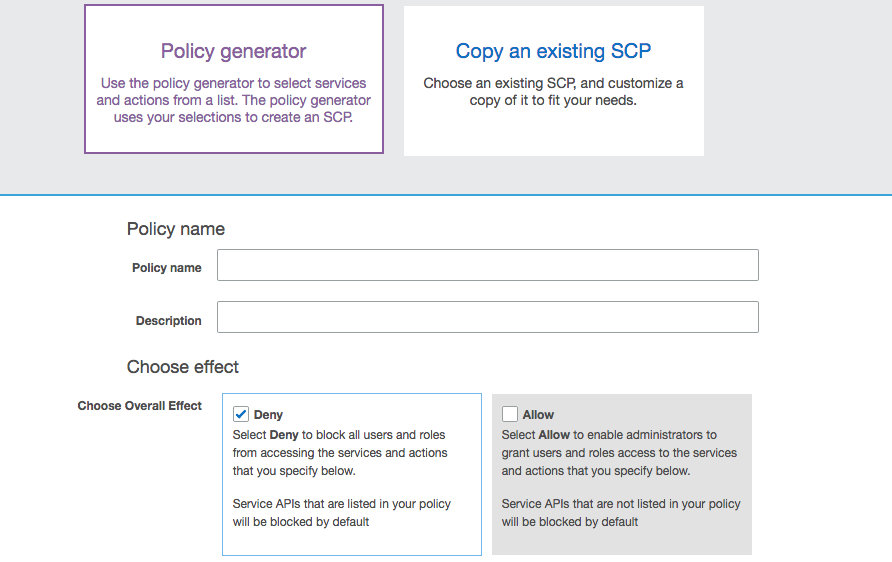Enable the Allow checkbox
892x562 pixels.
pos(510,414)
